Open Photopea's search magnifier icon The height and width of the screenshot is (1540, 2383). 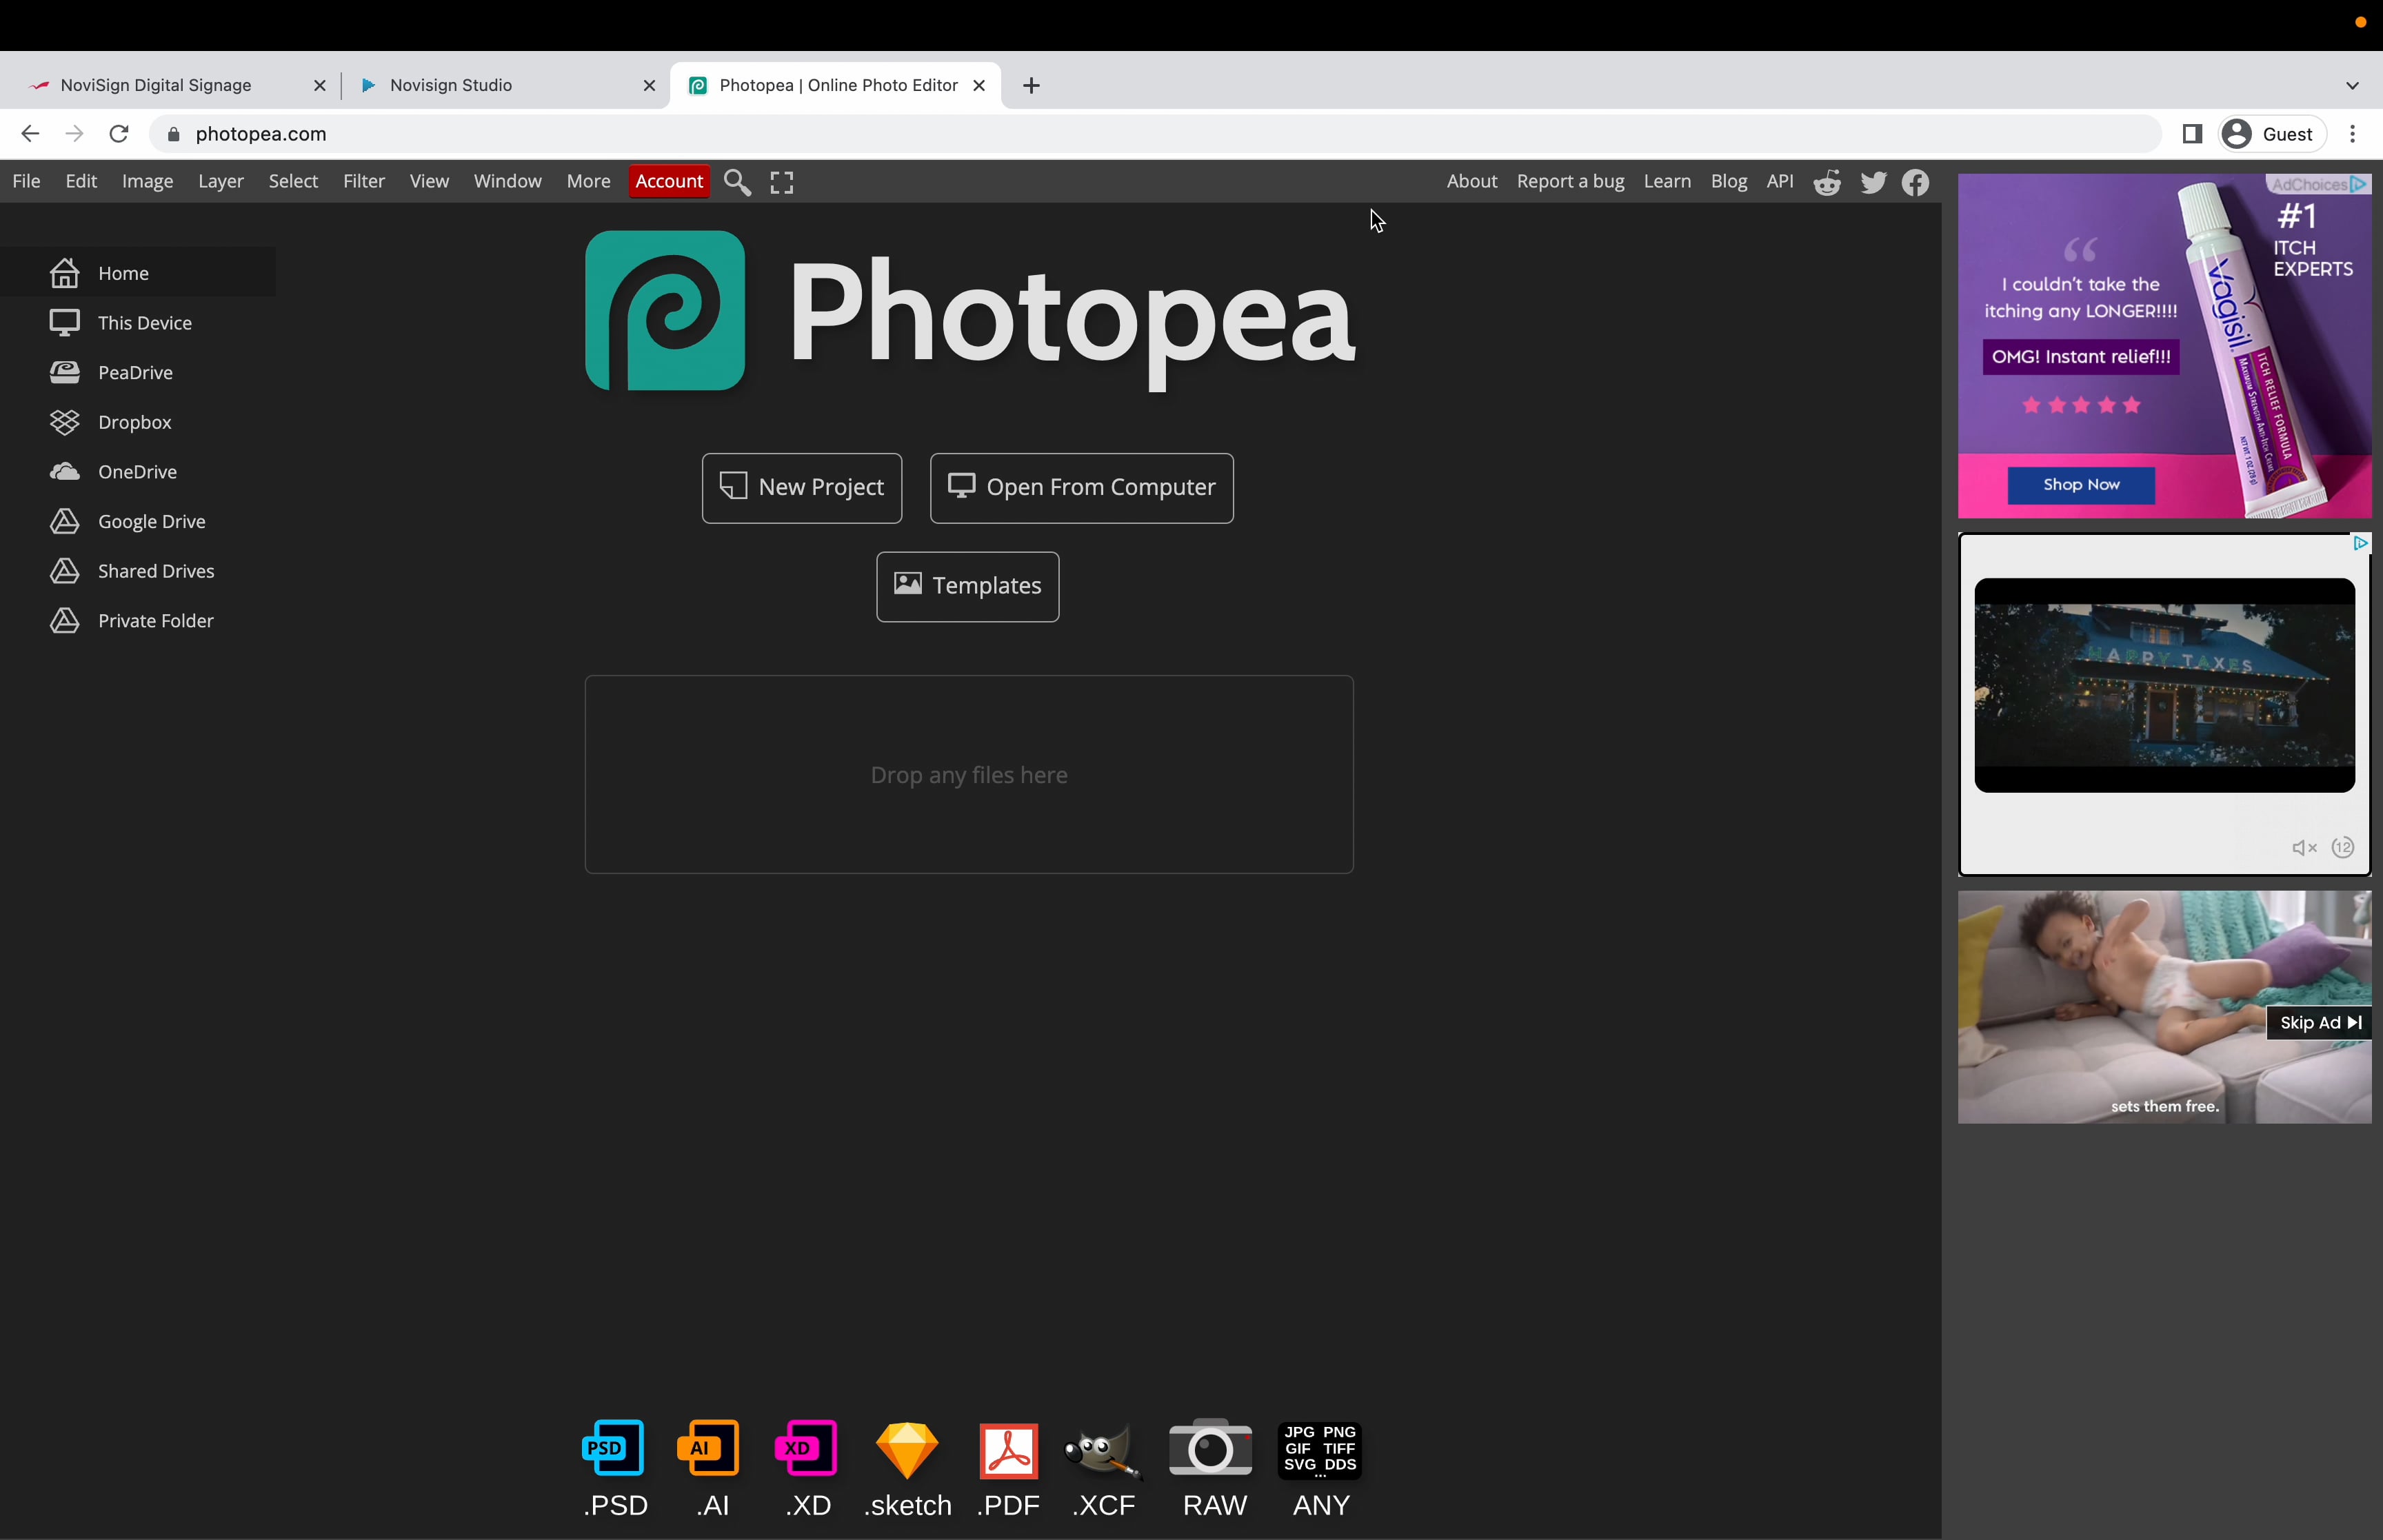[x=737, y=181]
